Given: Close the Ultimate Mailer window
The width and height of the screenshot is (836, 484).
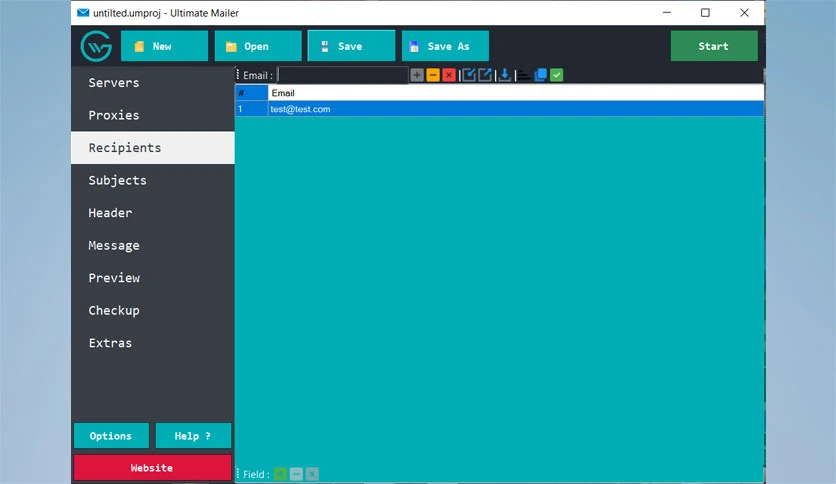Looking at the screenshot, I should [744, 12].
